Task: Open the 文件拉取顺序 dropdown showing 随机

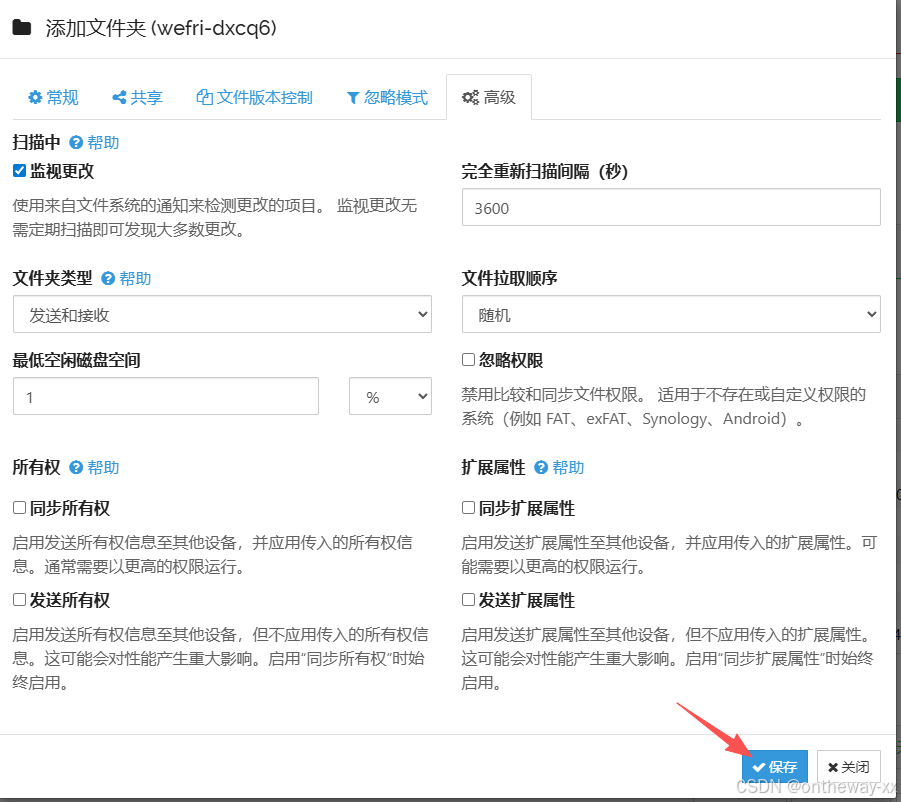Action: pyautogui.click(x=671, y=314)
